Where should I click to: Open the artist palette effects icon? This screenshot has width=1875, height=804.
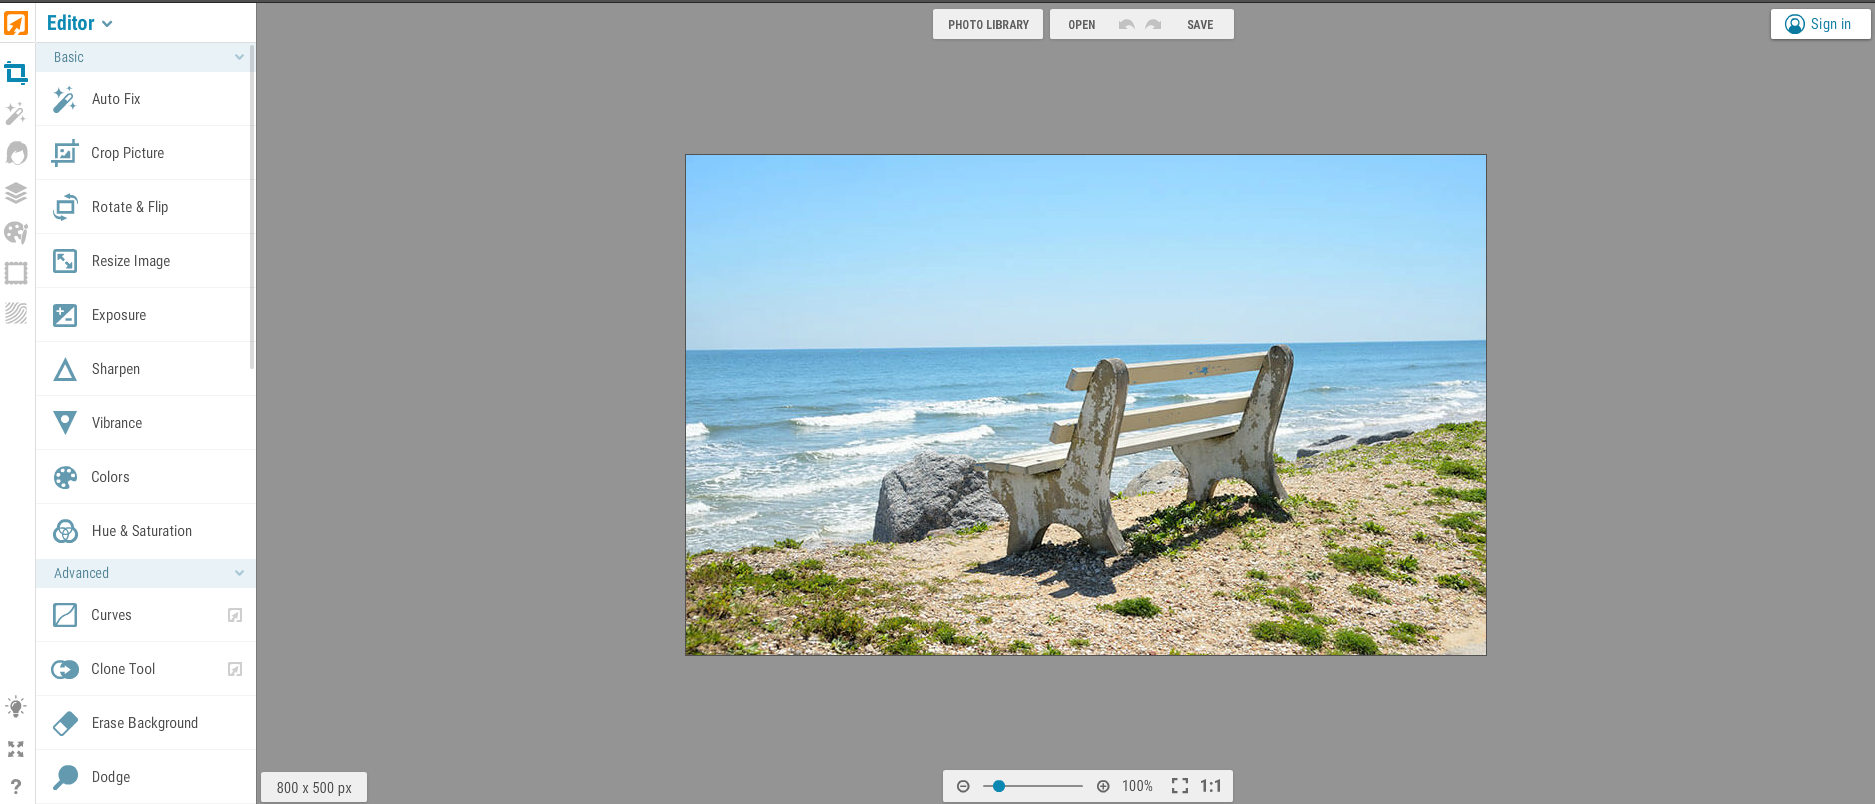[x=16, y=233]
